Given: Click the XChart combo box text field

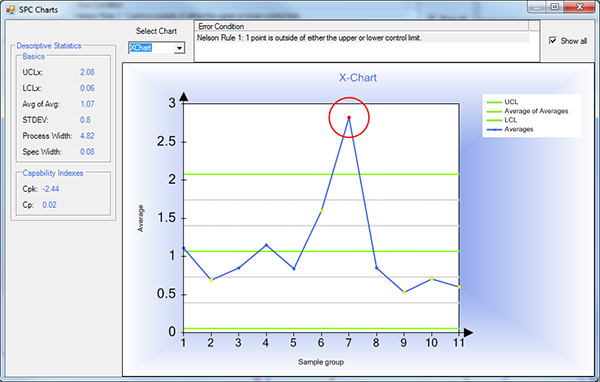Looking at the screenshot, I should (x=151, y=48).
